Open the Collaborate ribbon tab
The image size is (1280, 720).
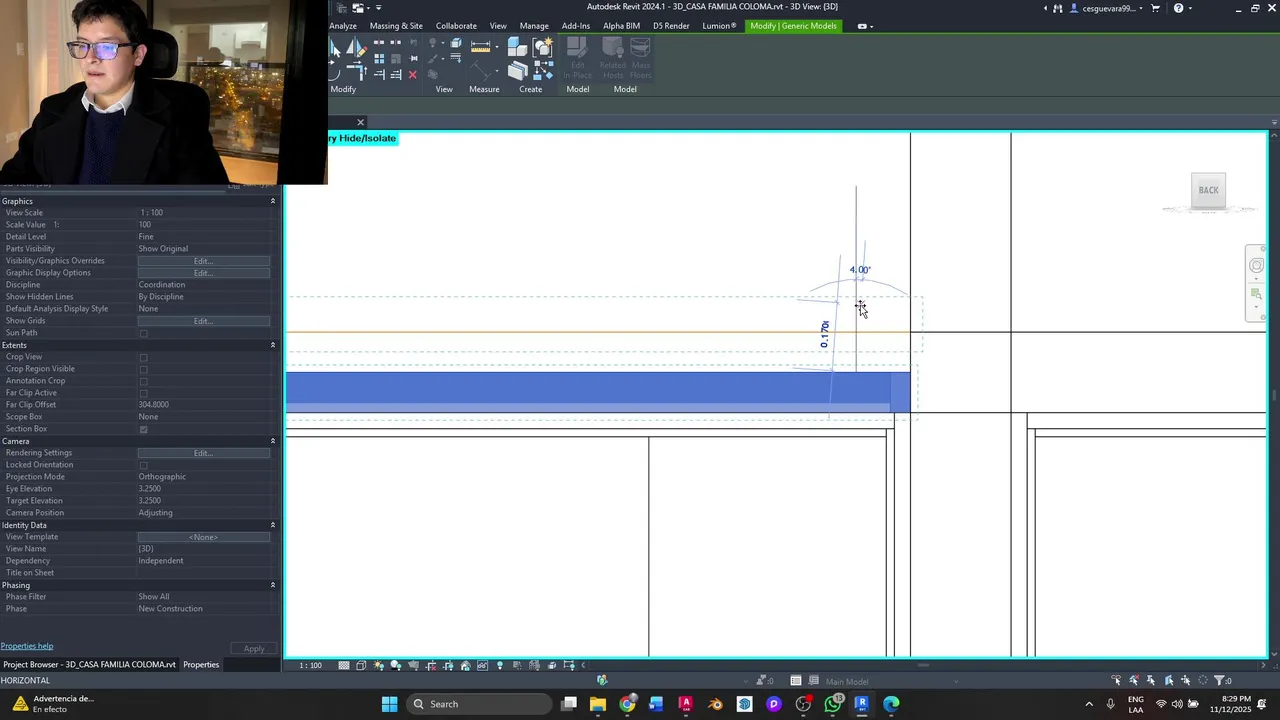(x=456, y=26)
